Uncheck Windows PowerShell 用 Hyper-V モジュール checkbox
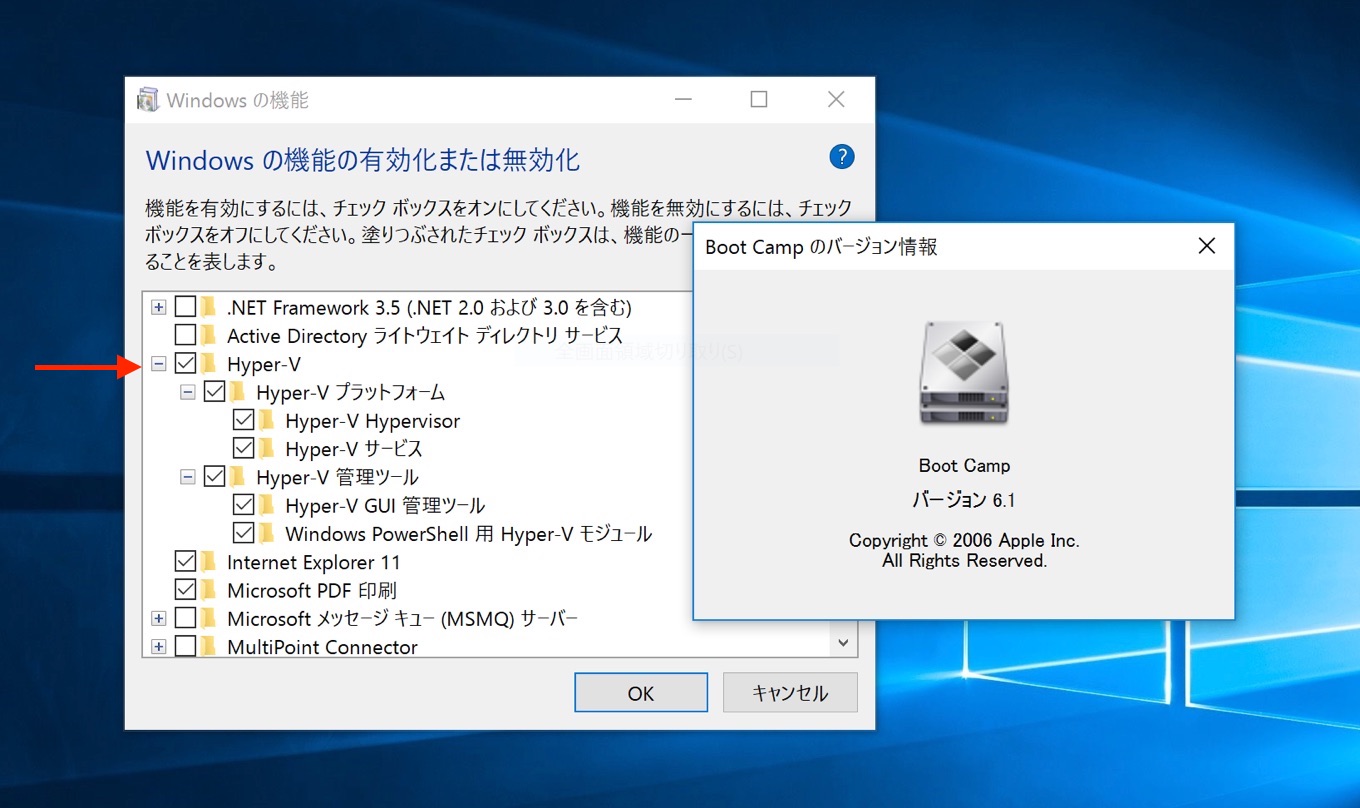 pos(243,533)
